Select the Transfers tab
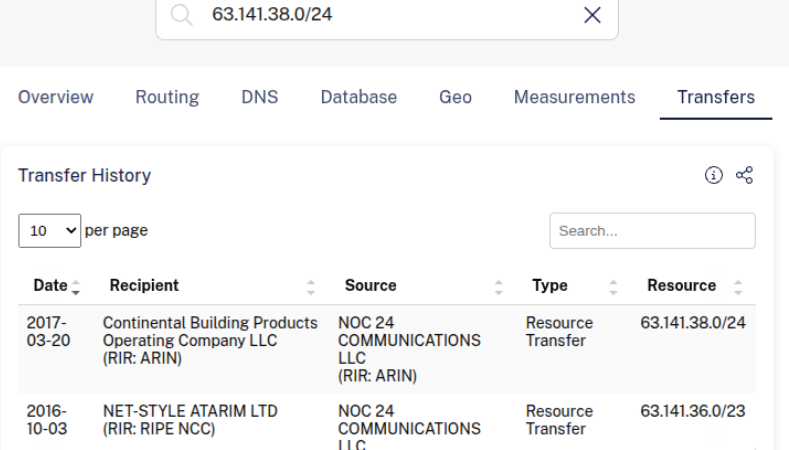Image resolution: width=789 pixels, height=450 pixels. click(x=715, y=97)
